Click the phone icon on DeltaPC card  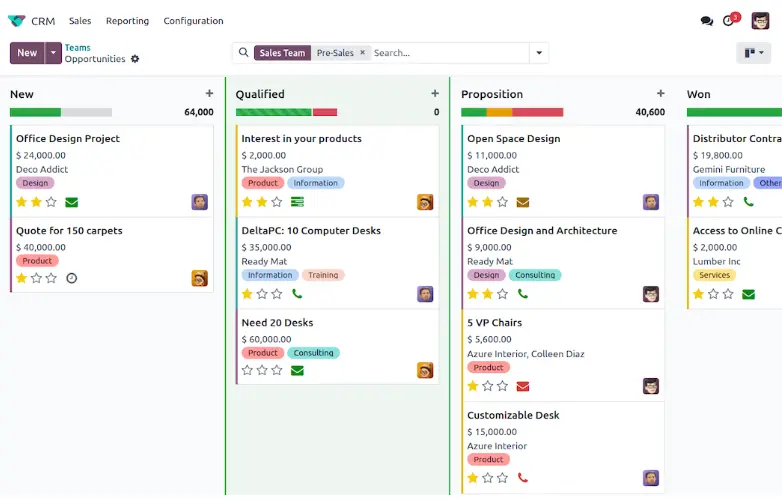pos(297,294)
